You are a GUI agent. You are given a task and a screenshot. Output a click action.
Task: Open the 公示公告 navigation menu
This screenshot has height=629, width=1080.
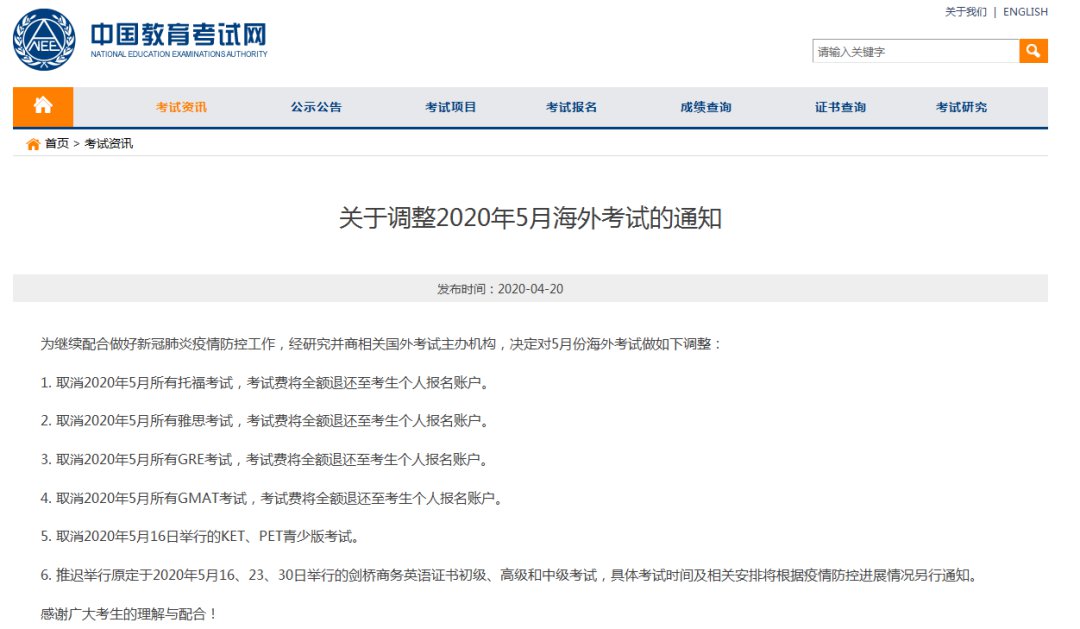[x=316, y=107]
